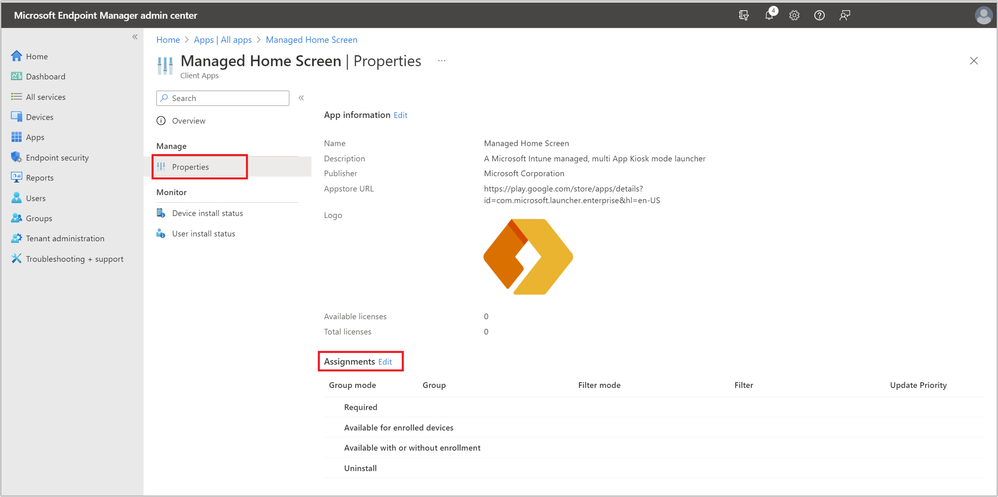Viewport: 998px width, 497px height.
Task: Go to Devices in left navigation
Action: coord(40,117)
